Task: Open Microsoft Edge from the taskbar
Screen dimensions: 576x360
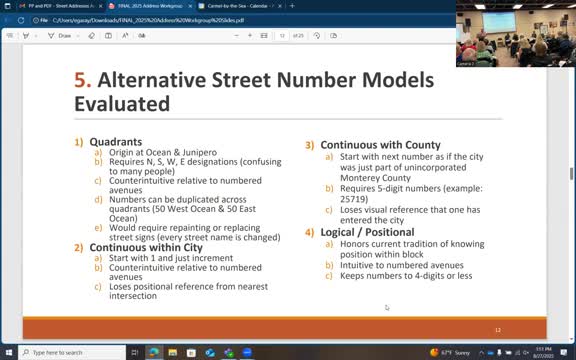Action: [154, 353]
